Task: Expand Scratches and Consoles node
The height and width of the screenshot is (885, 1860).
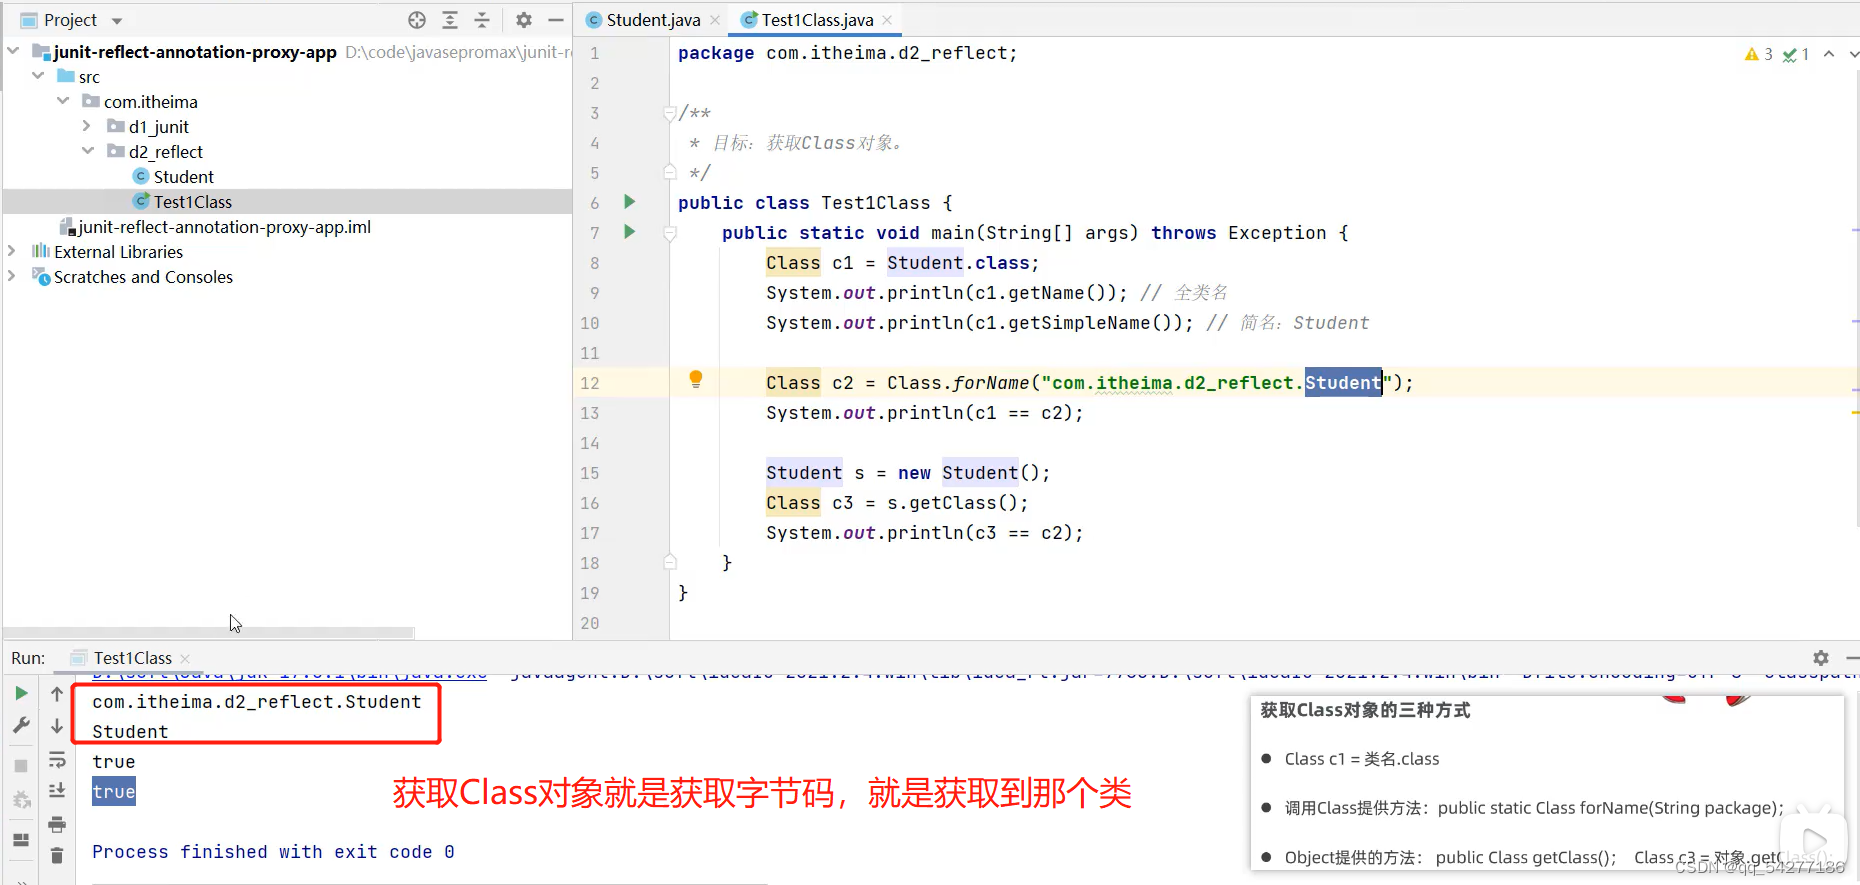Action: coord(12,276)
